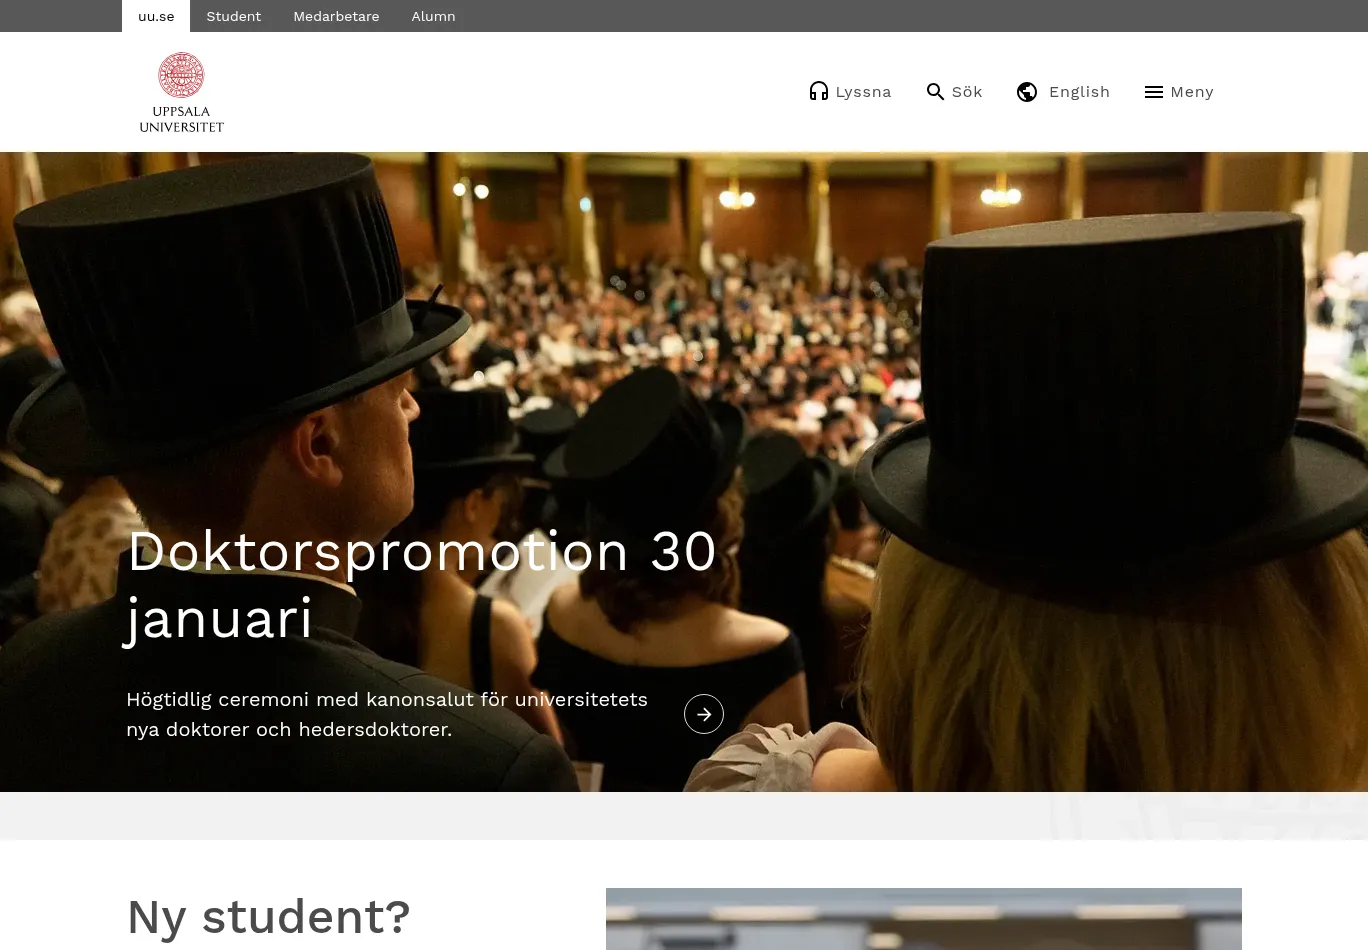Click the headphones icon for Lyssna
Screen dimensions: 1368x950
tap(818, 92)
